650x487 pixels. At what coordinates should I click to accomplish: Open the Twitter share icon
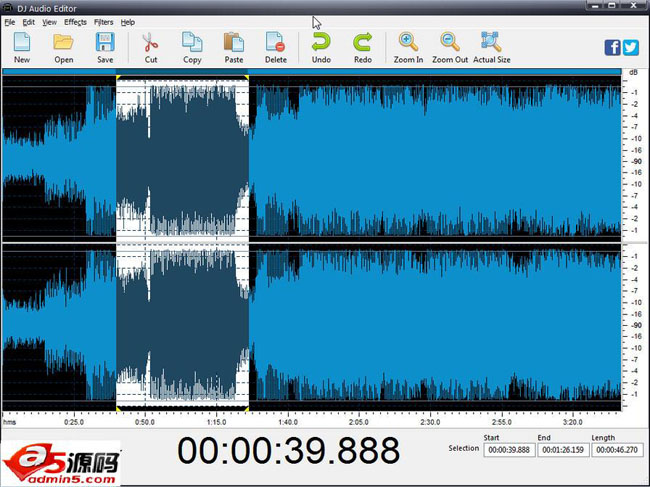631,48
